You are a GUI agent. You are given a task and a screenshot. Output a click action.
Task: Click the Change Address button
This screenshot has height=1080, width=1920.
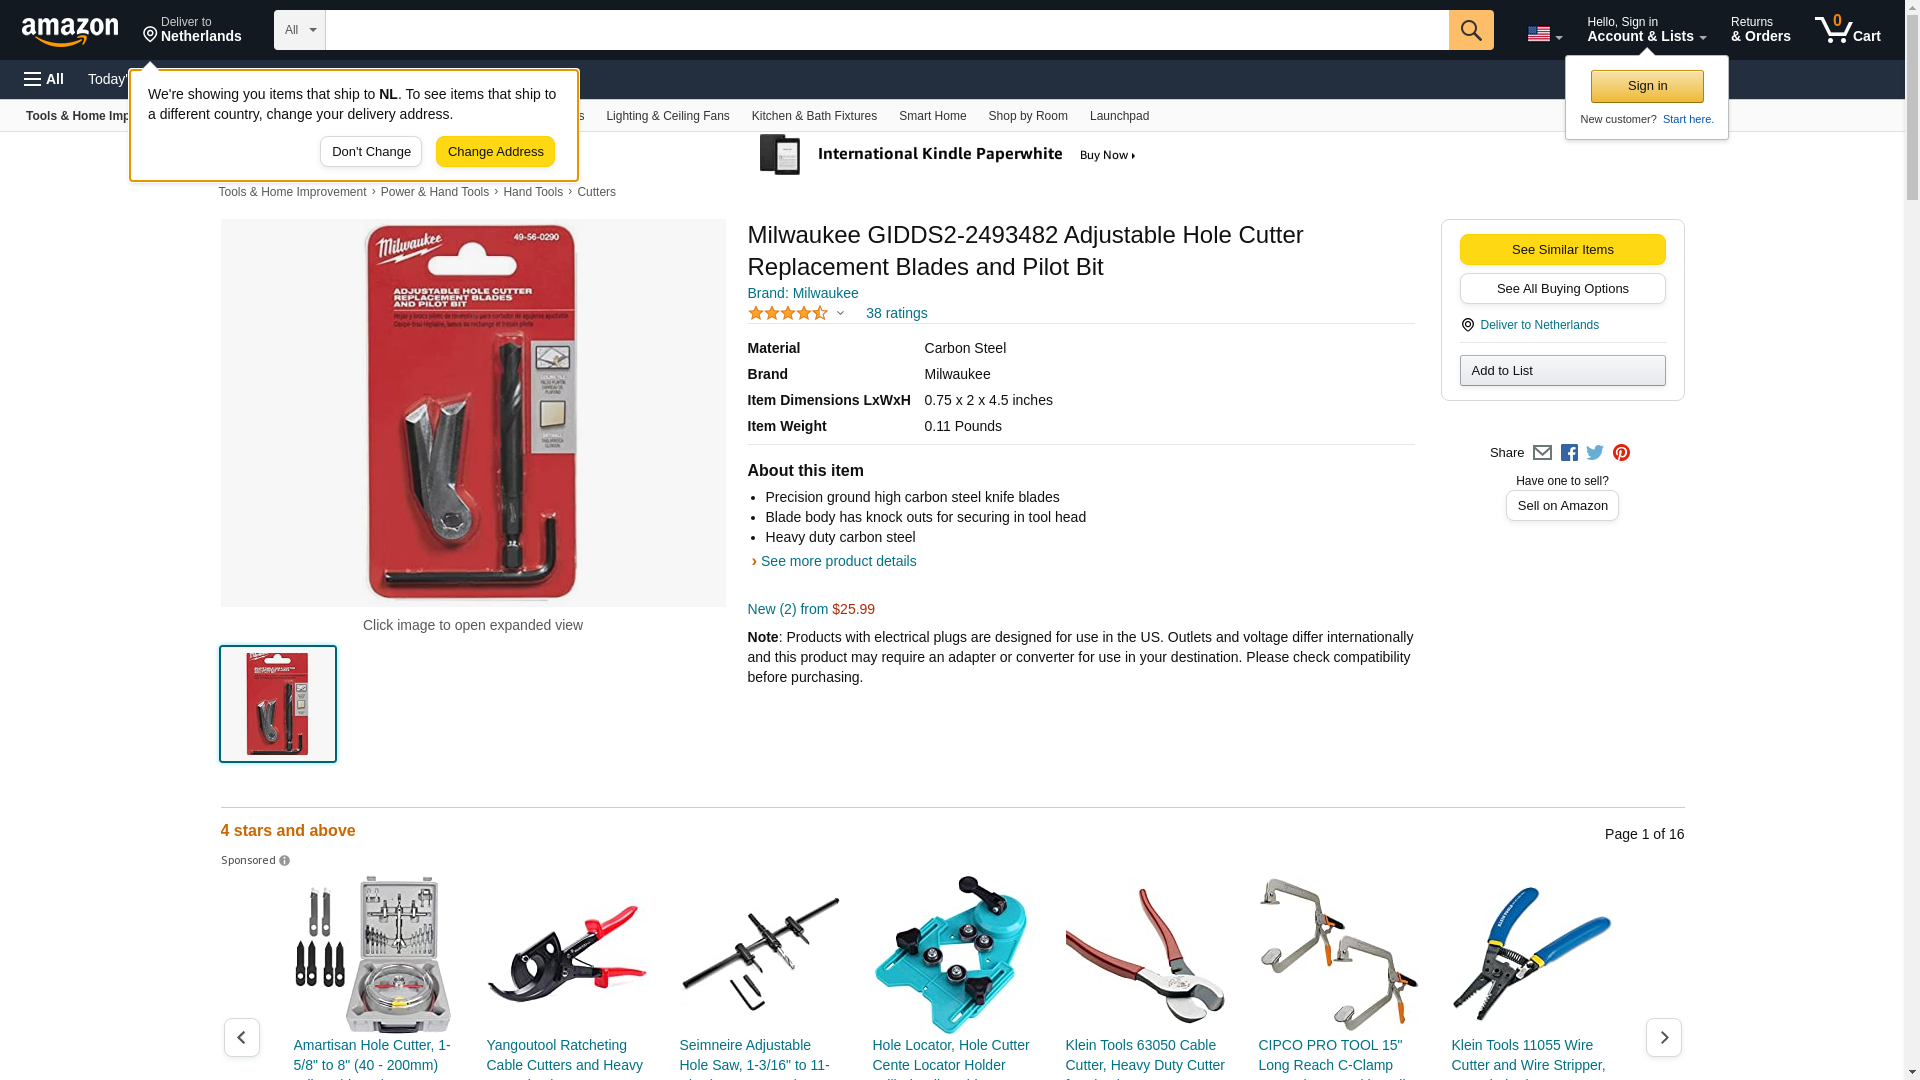click(x=495, y=152)
